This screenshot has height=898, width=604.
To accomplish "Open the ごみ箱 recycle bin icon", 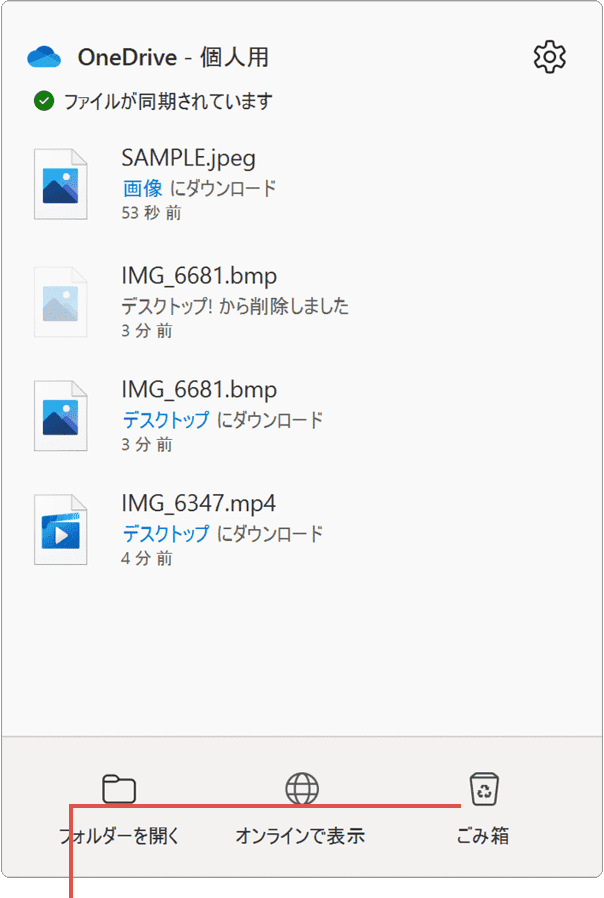I will tap(484, 789).
